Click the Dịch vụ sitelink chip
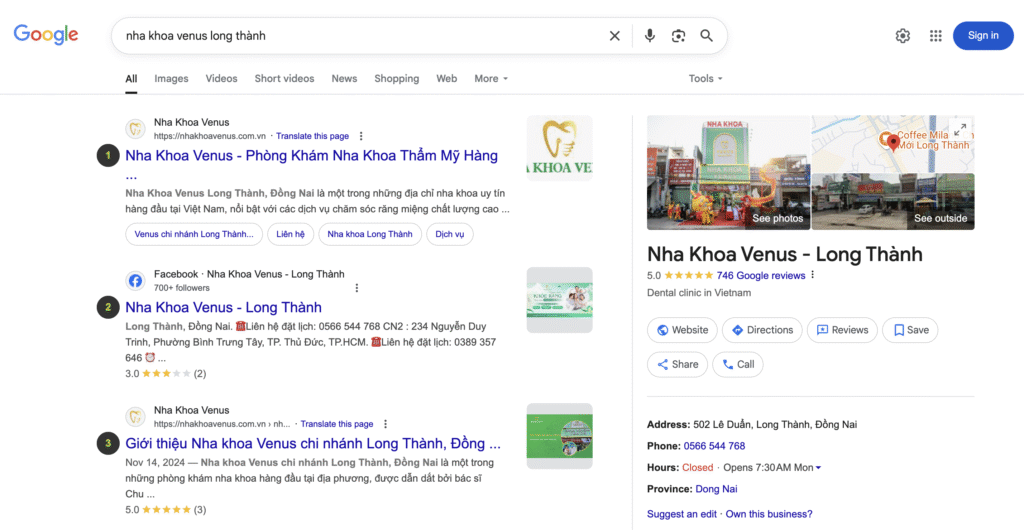This screenshot has width=1024, height=530. pos(449,234)
